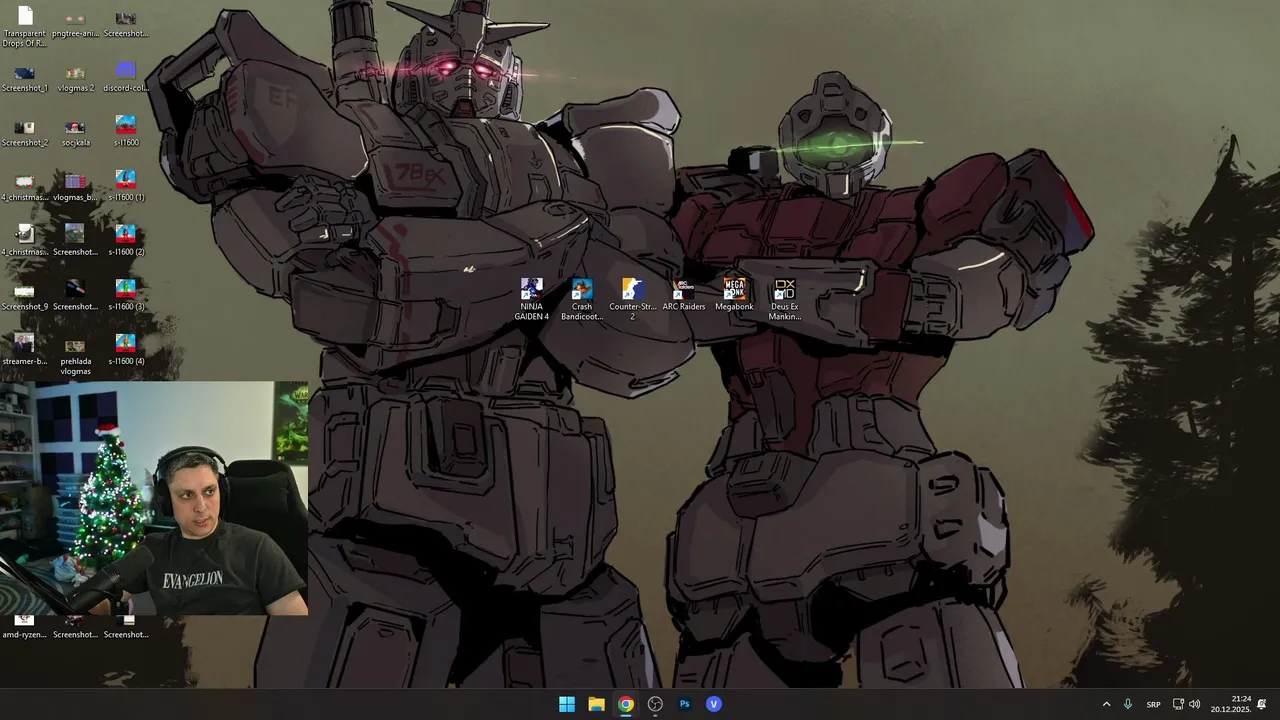
Task: Select the Screenshot_1 desktop file
Action: pyautogui.click(x=25, y=77)
